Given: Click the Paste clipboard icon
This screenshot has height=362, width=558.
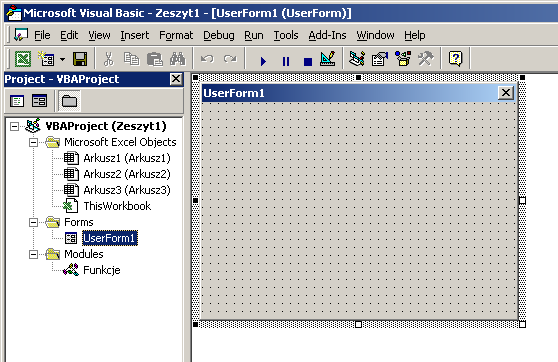Looking at the screenshot, I should tap(154, 59).
